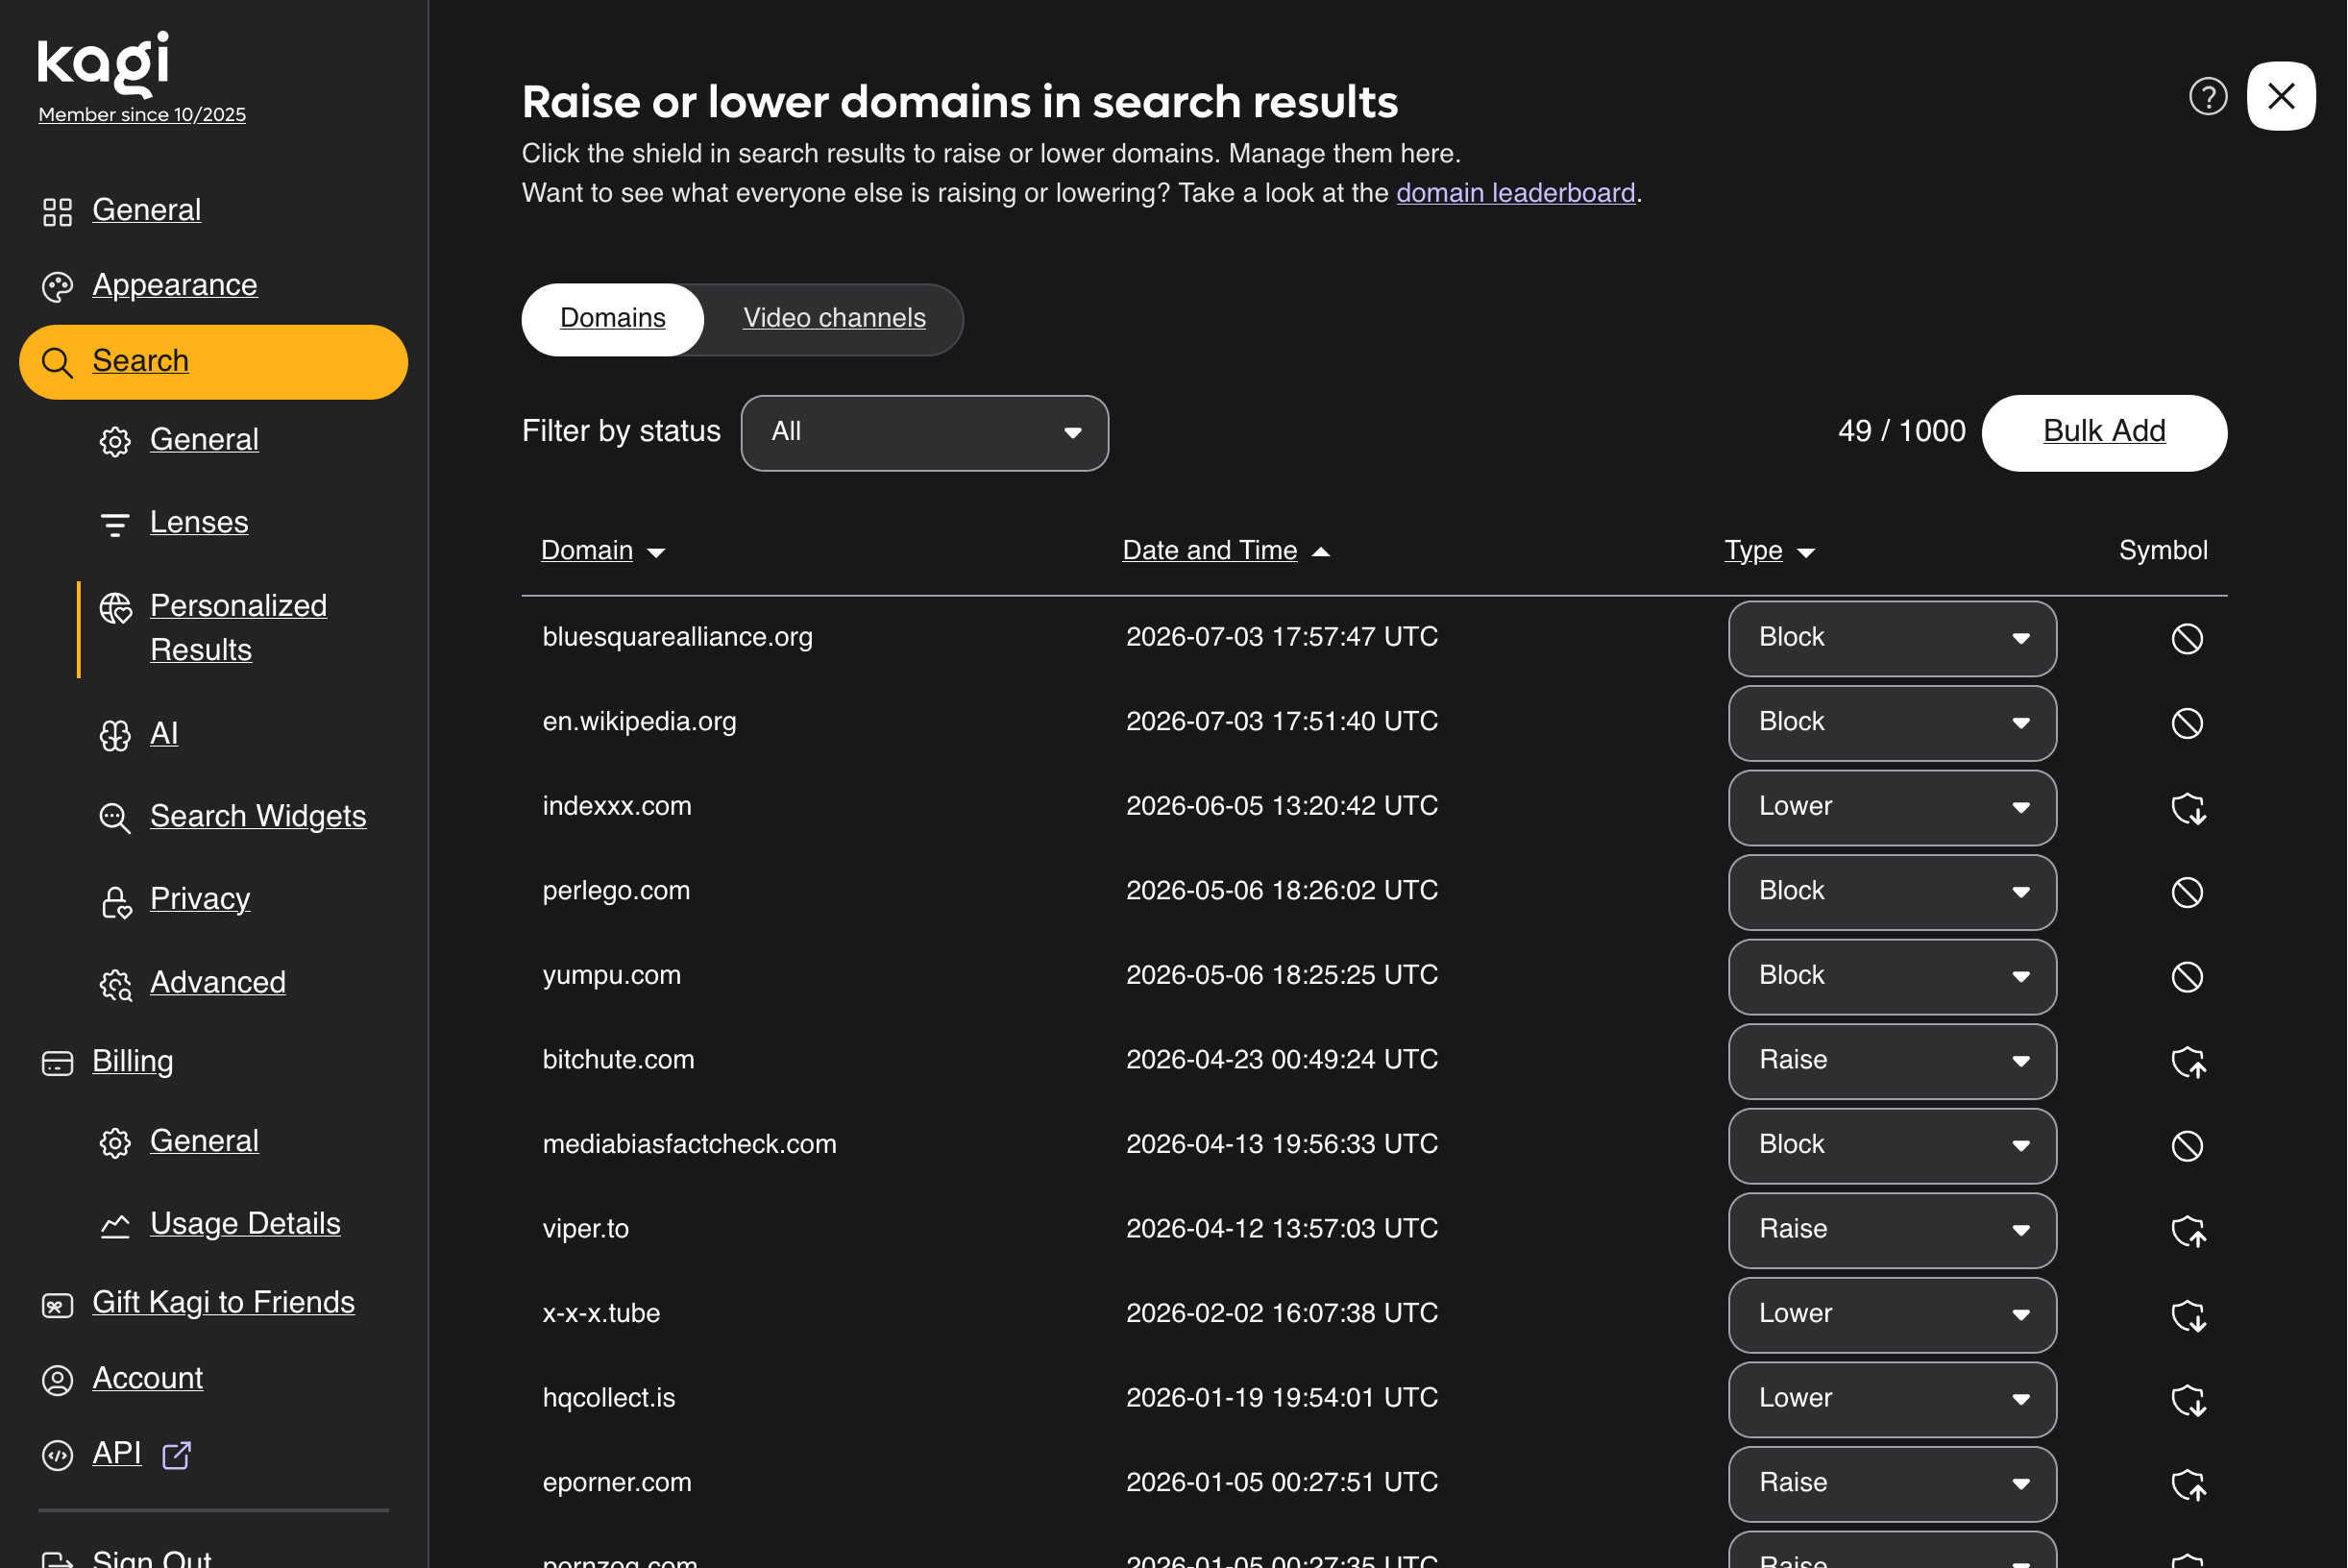Image resolution: width=2348 pixels, height=1568 pixels.
Task: Click the raise shield symbol for bitchute.com
Action: coord(2188,1062)
